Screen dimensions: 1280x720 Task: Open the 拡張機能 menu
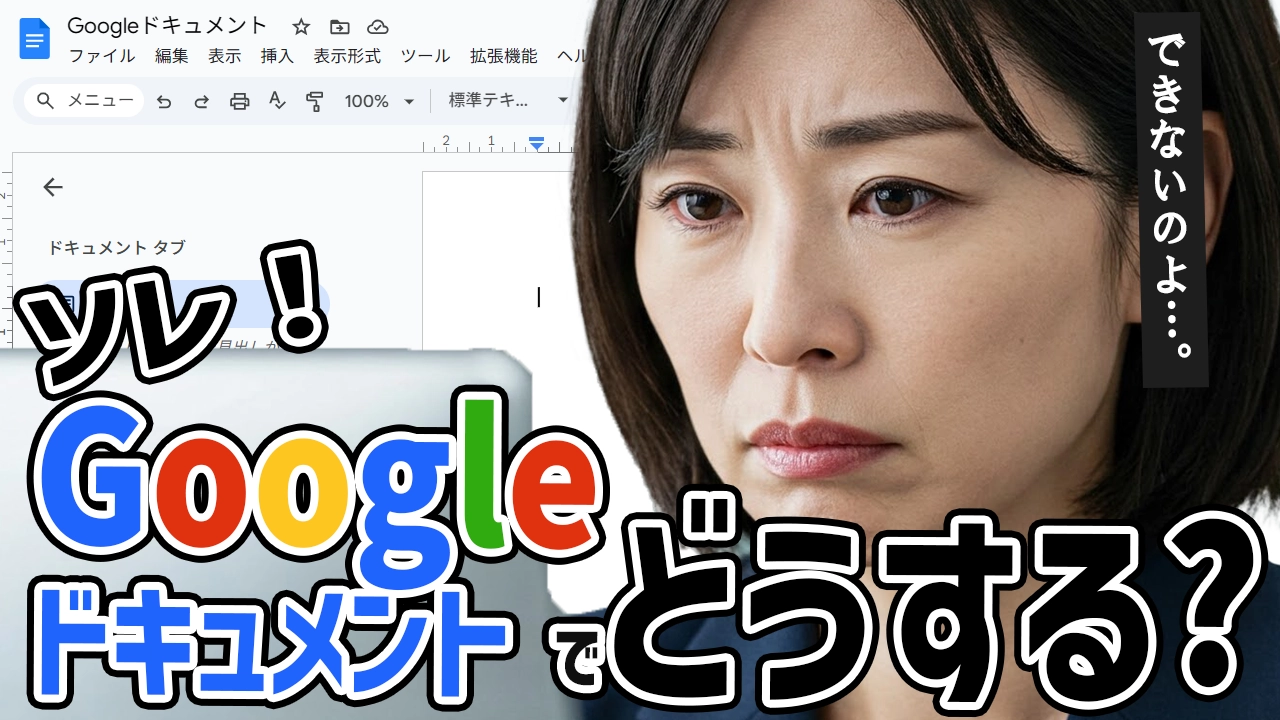point(503,56)
